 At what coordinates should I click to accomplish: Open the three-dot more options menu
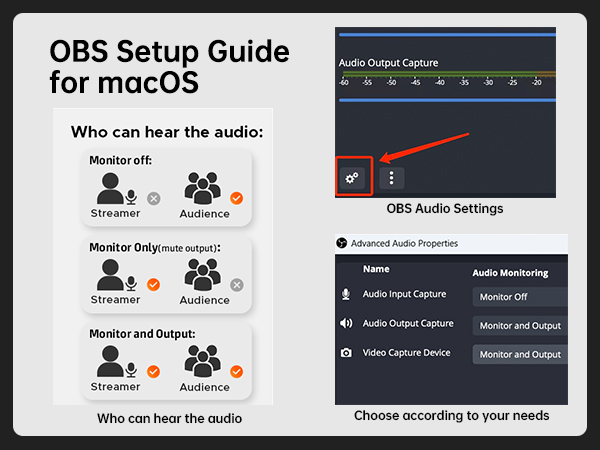[x=391, y=178]
